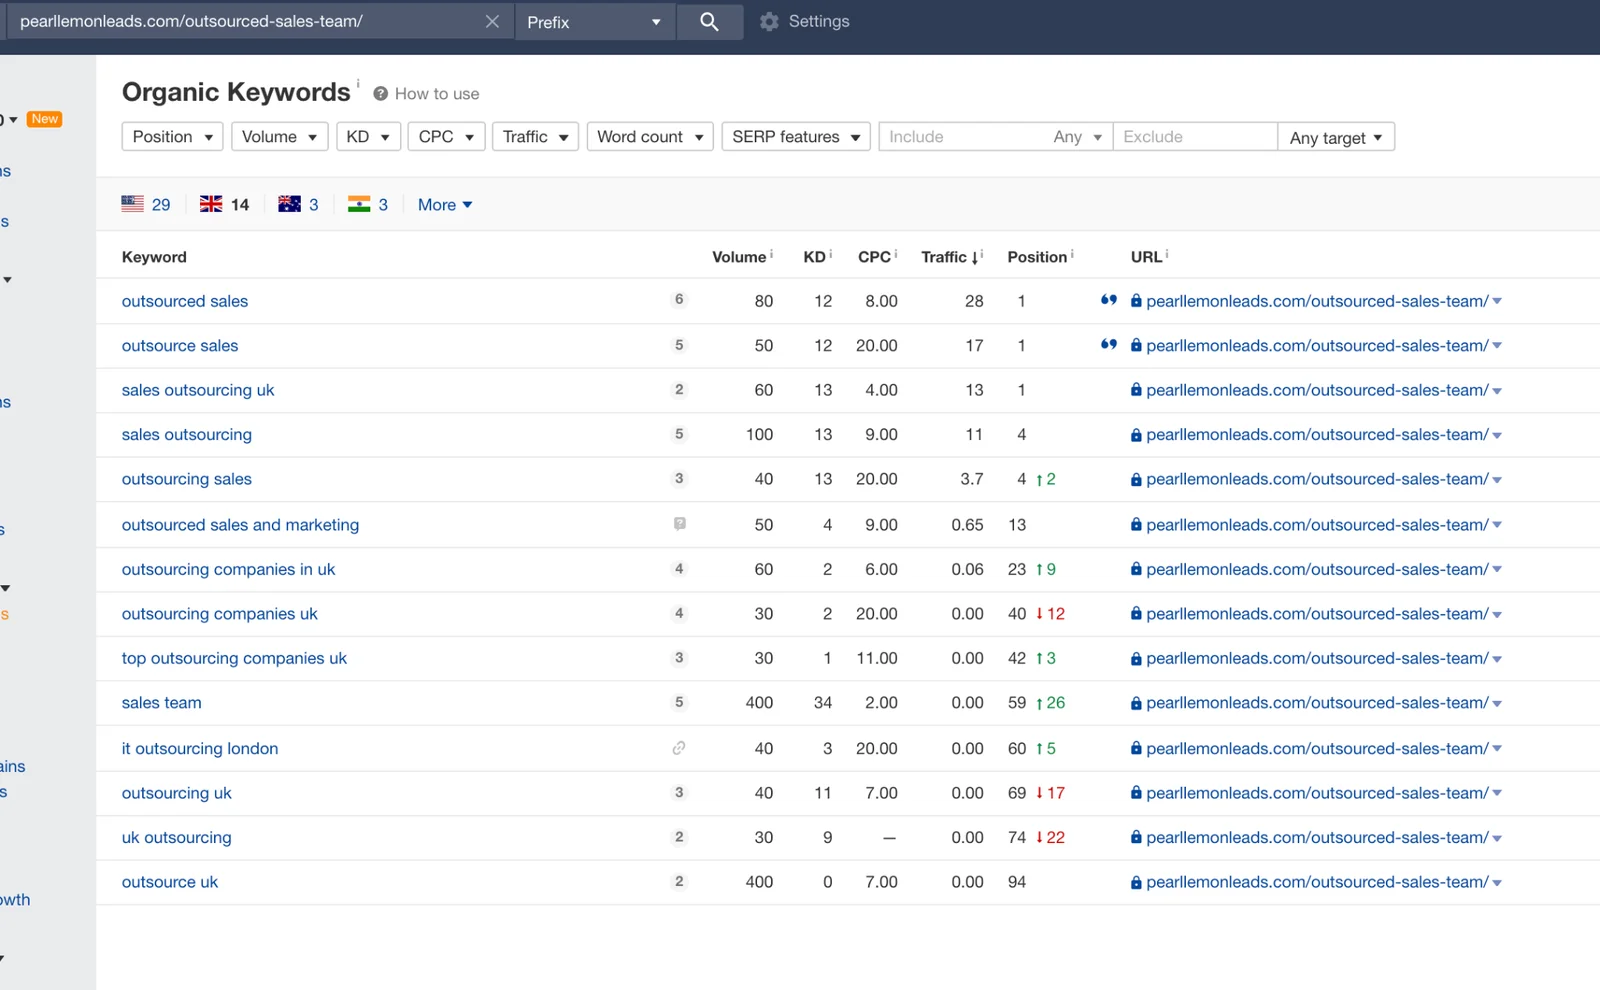The height and width of the screenshot is (990, 1600).
Task: Click SERP features badge 2 for sales outsourcing uk
Action: [679, 390]
